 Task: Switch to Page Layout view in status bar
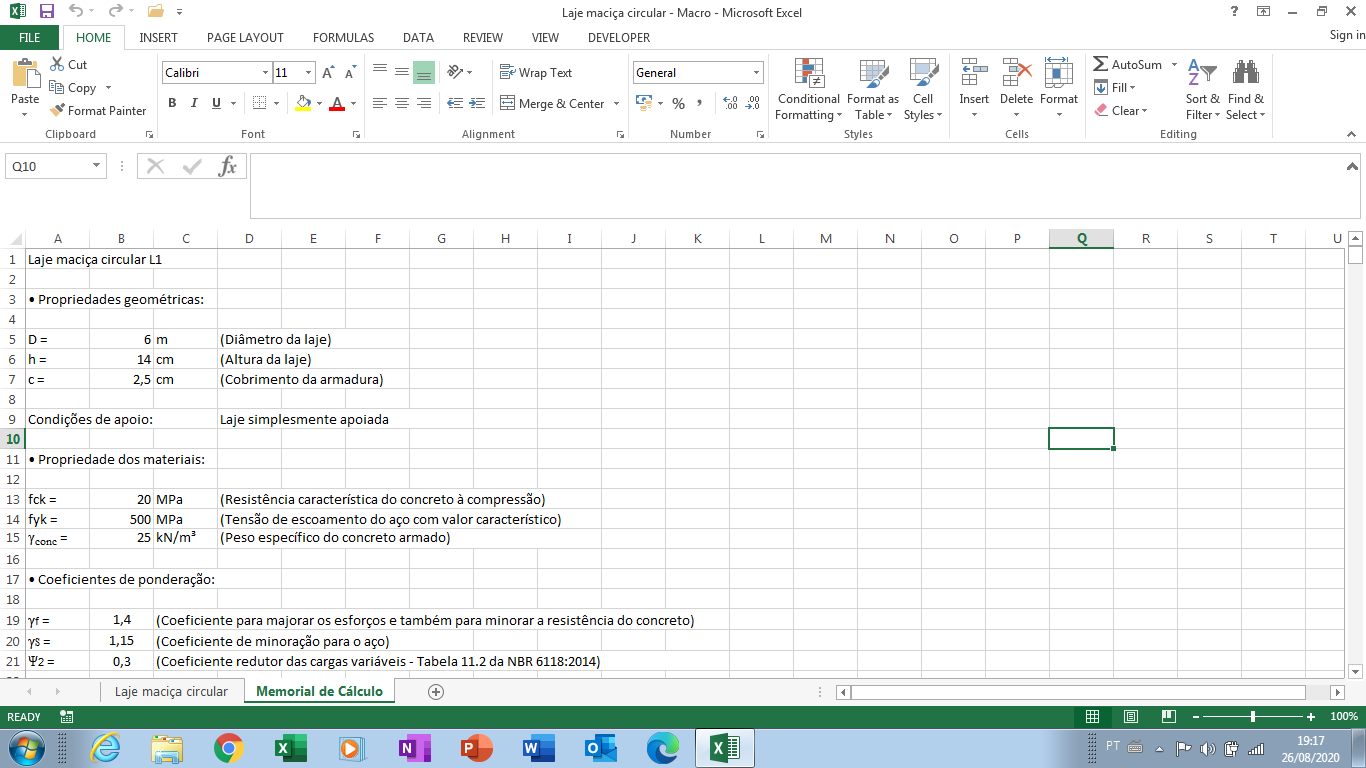click(1130, 717)
